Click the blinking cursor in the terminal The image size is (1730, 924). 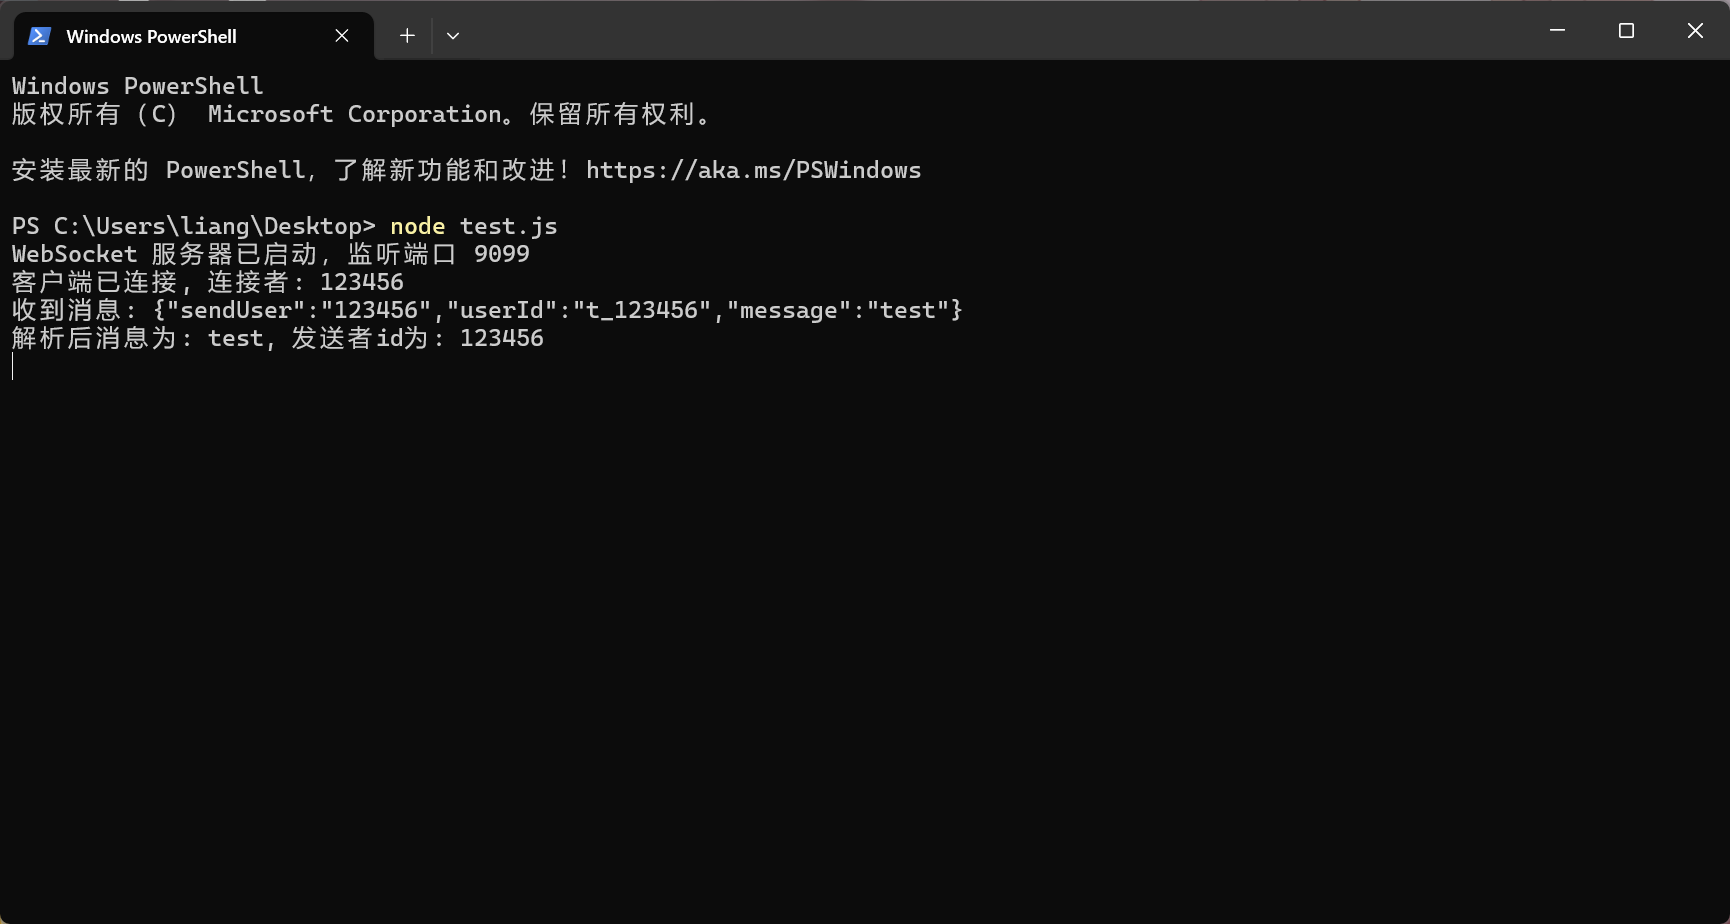coord(11,366)
